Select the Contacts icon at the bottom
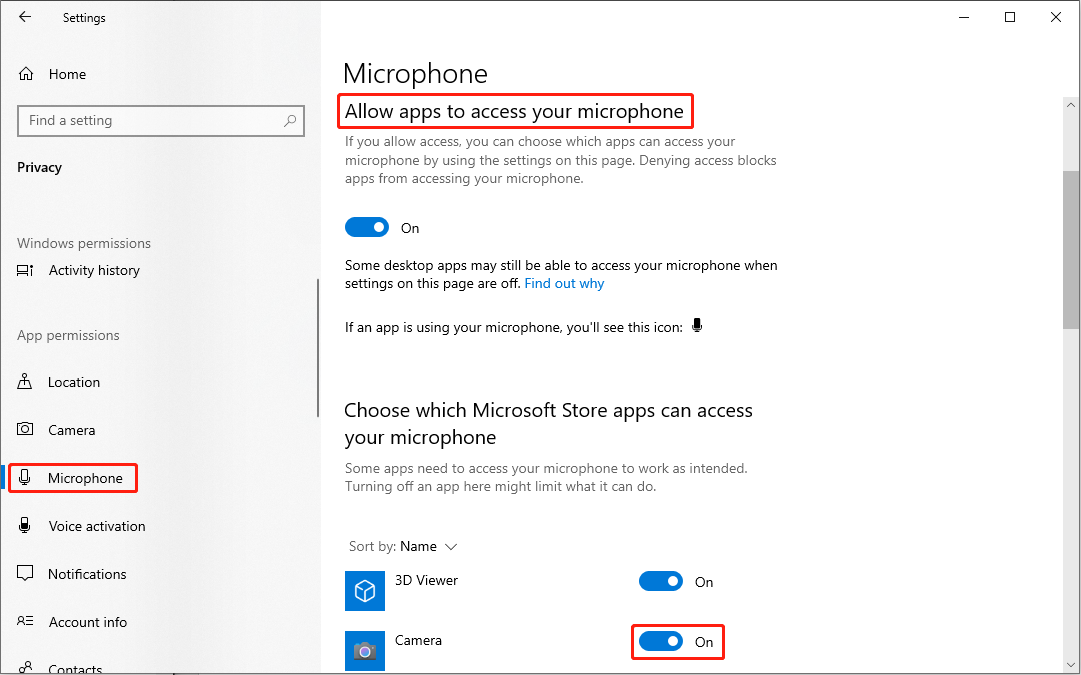 coord(24,665)
